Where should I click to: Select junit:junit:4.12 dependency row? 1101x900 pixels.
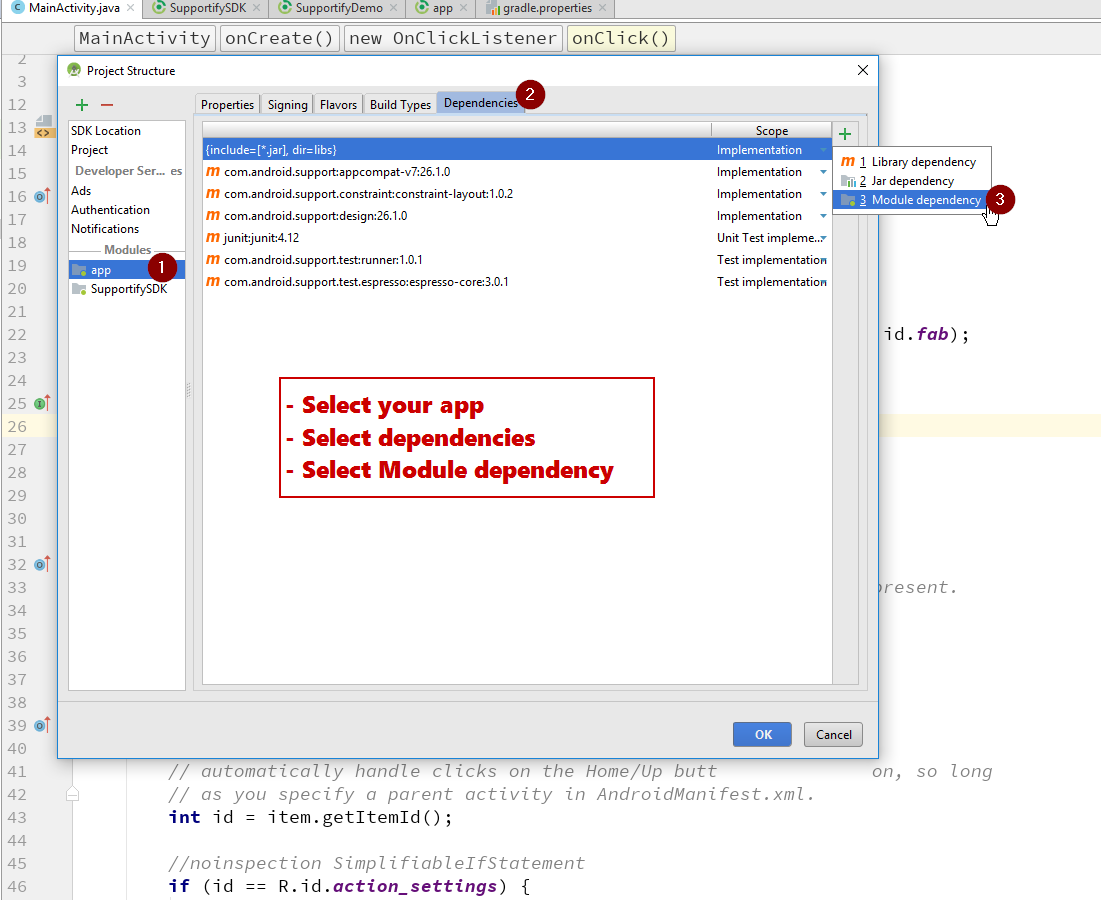click(517, 238)
